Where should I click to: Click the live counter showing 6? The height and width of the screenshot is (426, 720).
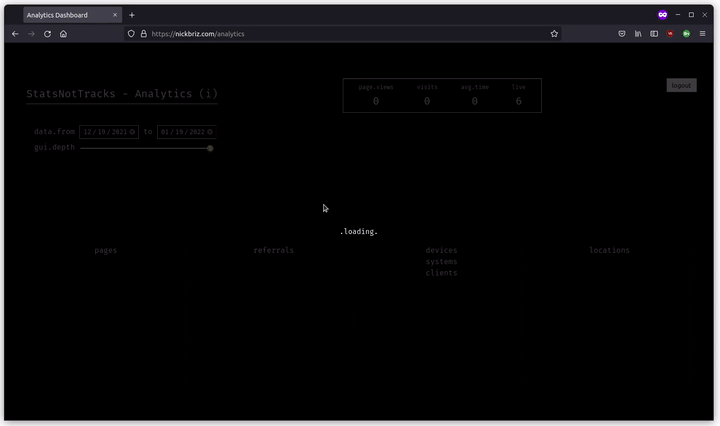518,101
